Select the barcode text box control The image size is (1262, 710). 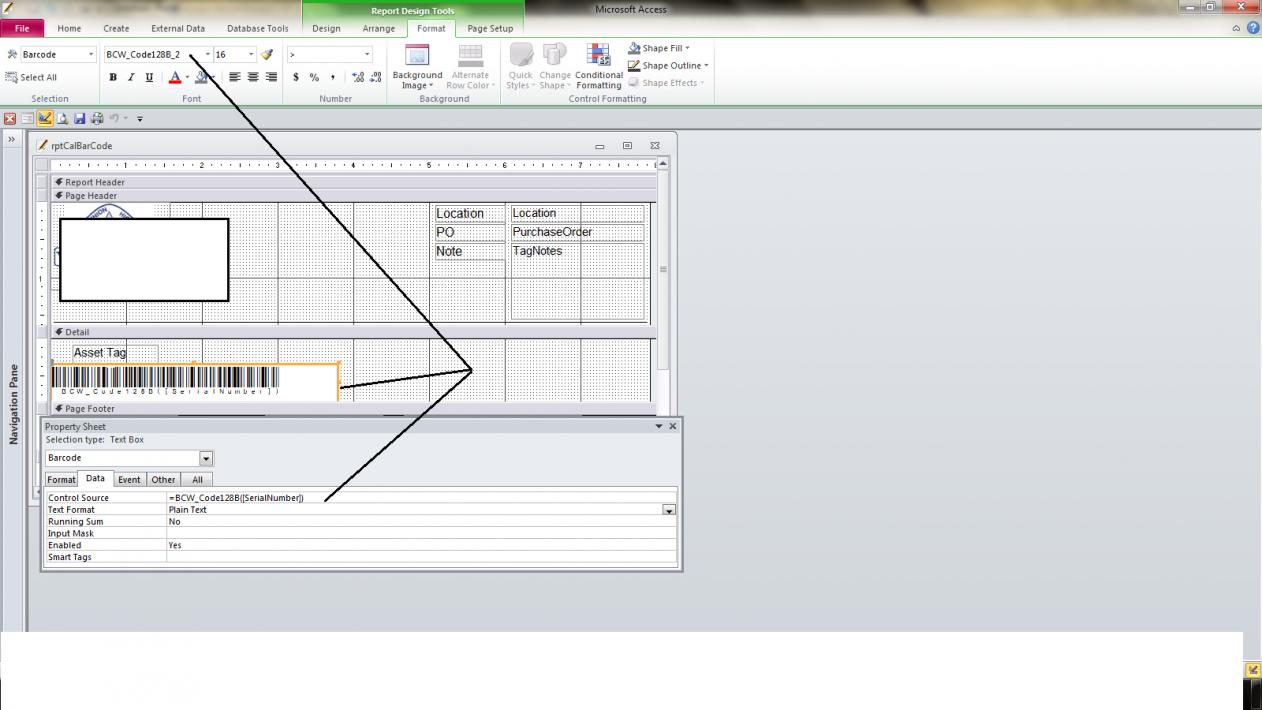195,382
